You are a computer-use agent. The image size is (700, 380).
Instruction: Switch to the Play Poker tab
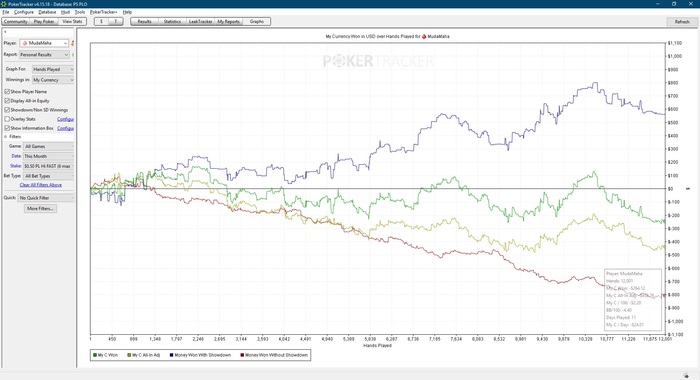[44, 21]
